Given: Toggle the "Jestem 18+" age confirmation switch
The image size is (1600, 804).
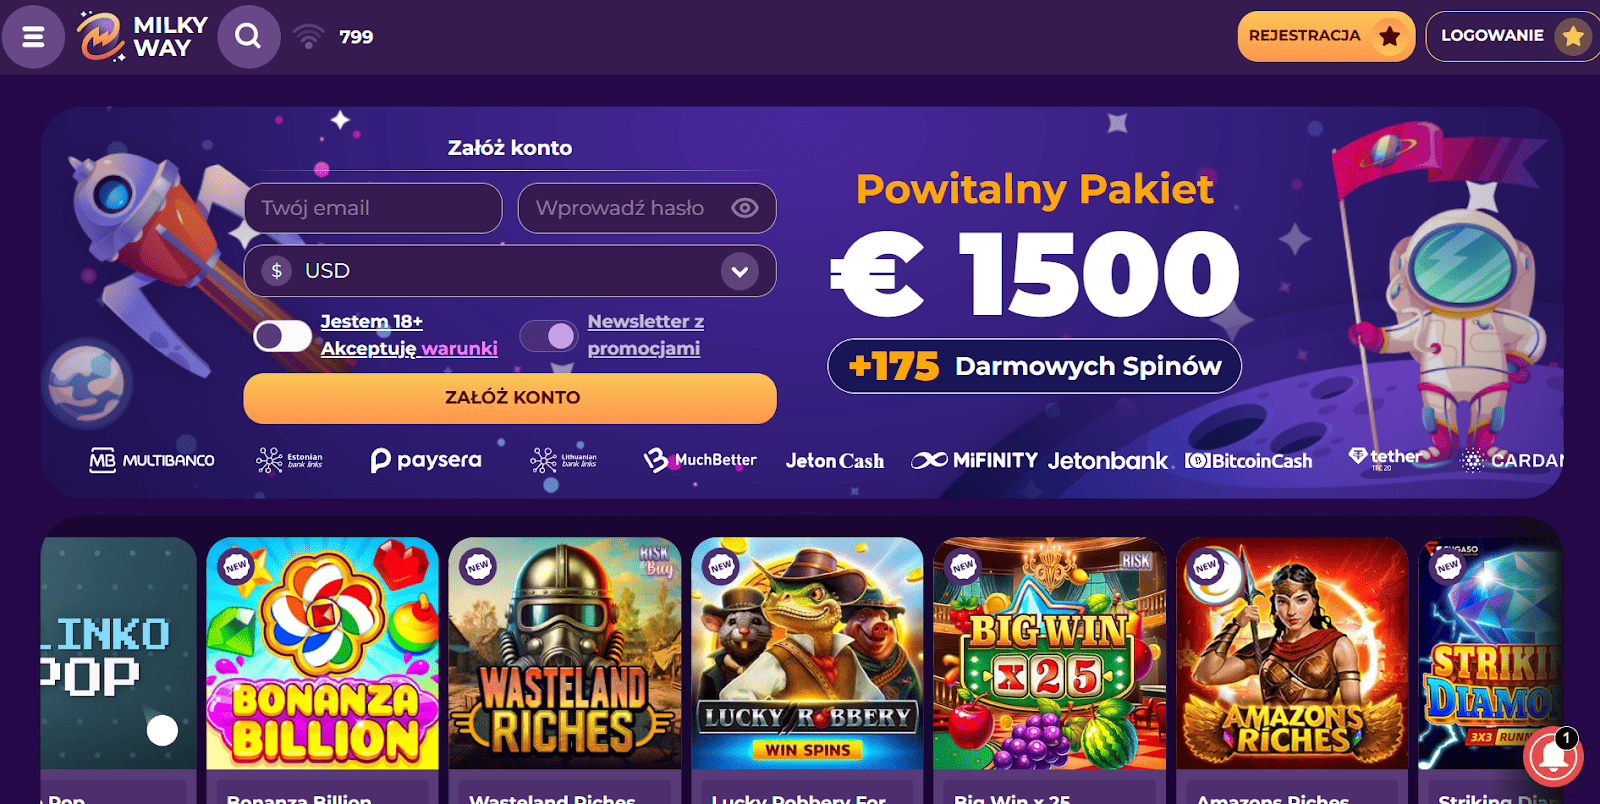Looking at the screenshot, I should coord(282,336).
